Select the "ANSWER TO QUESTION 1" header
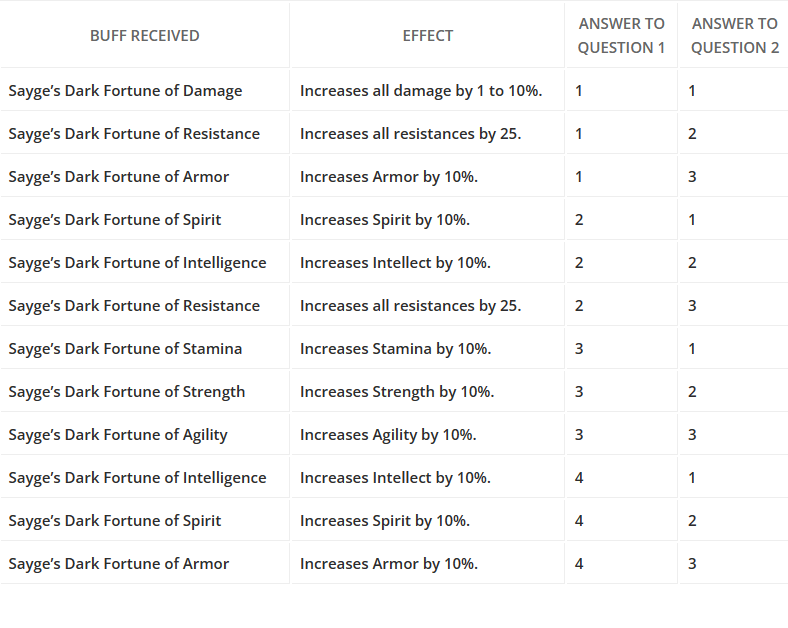The width and height of the screenshot is (788, 628). pos(621,36)
